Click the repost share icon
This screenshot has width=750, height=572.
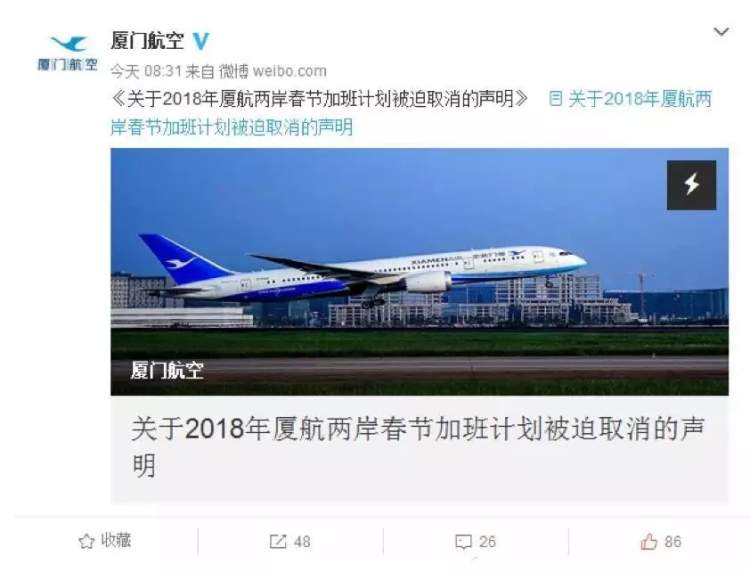(x=277, y=541)
